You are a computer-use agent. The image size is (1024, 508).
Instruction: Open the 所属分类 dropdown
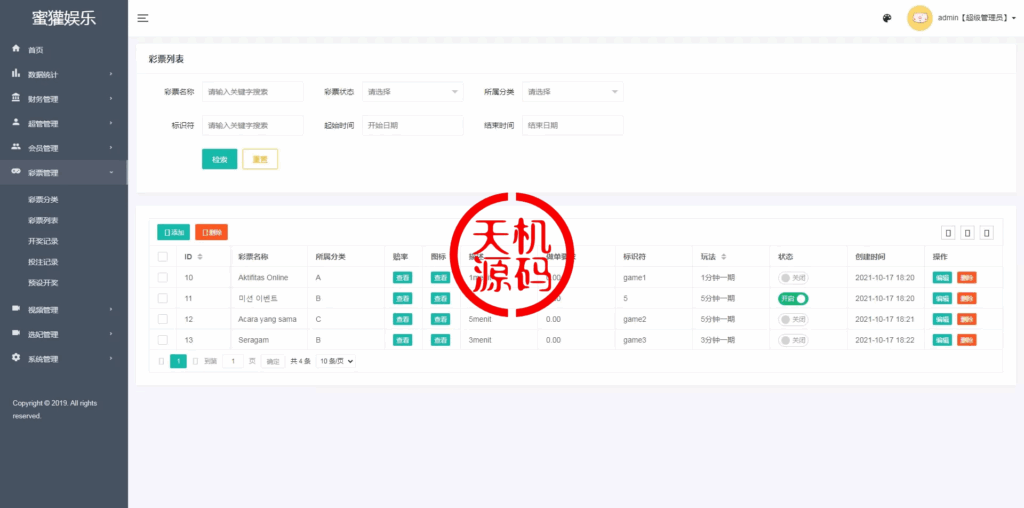(572, 92)
